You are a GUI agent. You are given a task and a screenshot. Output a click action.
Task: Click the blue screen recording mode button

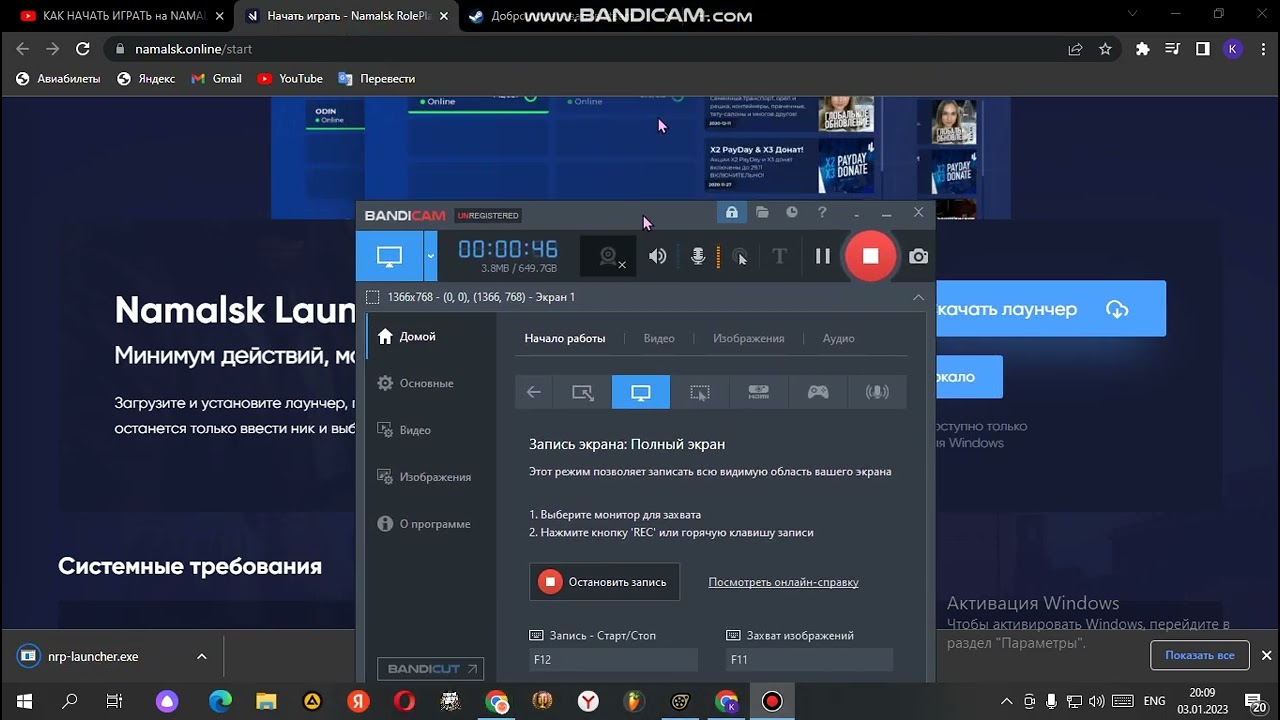[389, 257]
